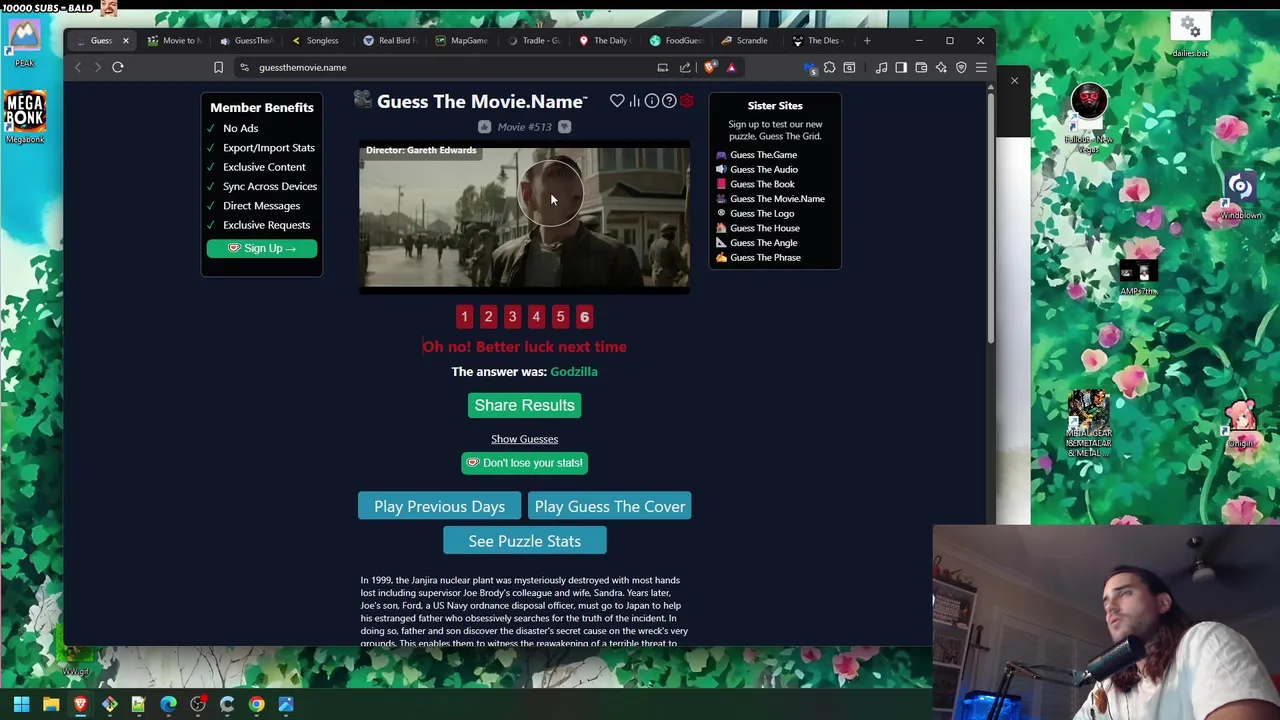This screenshot has width=1280, height=720.
Task: Open the Windows Start menu
Action: pos(21,704)
